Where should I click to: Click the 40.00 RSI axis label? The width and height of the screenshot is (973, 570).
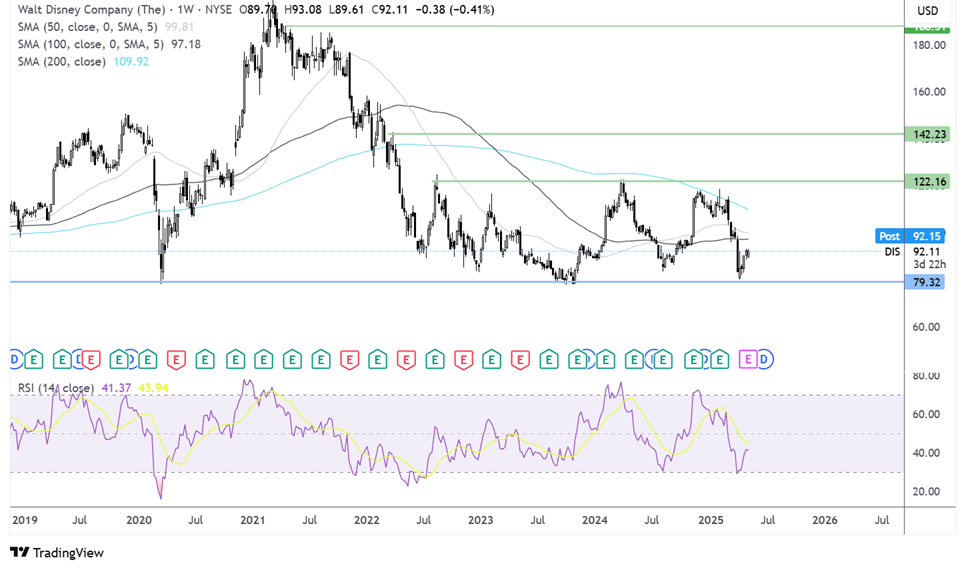926,453
